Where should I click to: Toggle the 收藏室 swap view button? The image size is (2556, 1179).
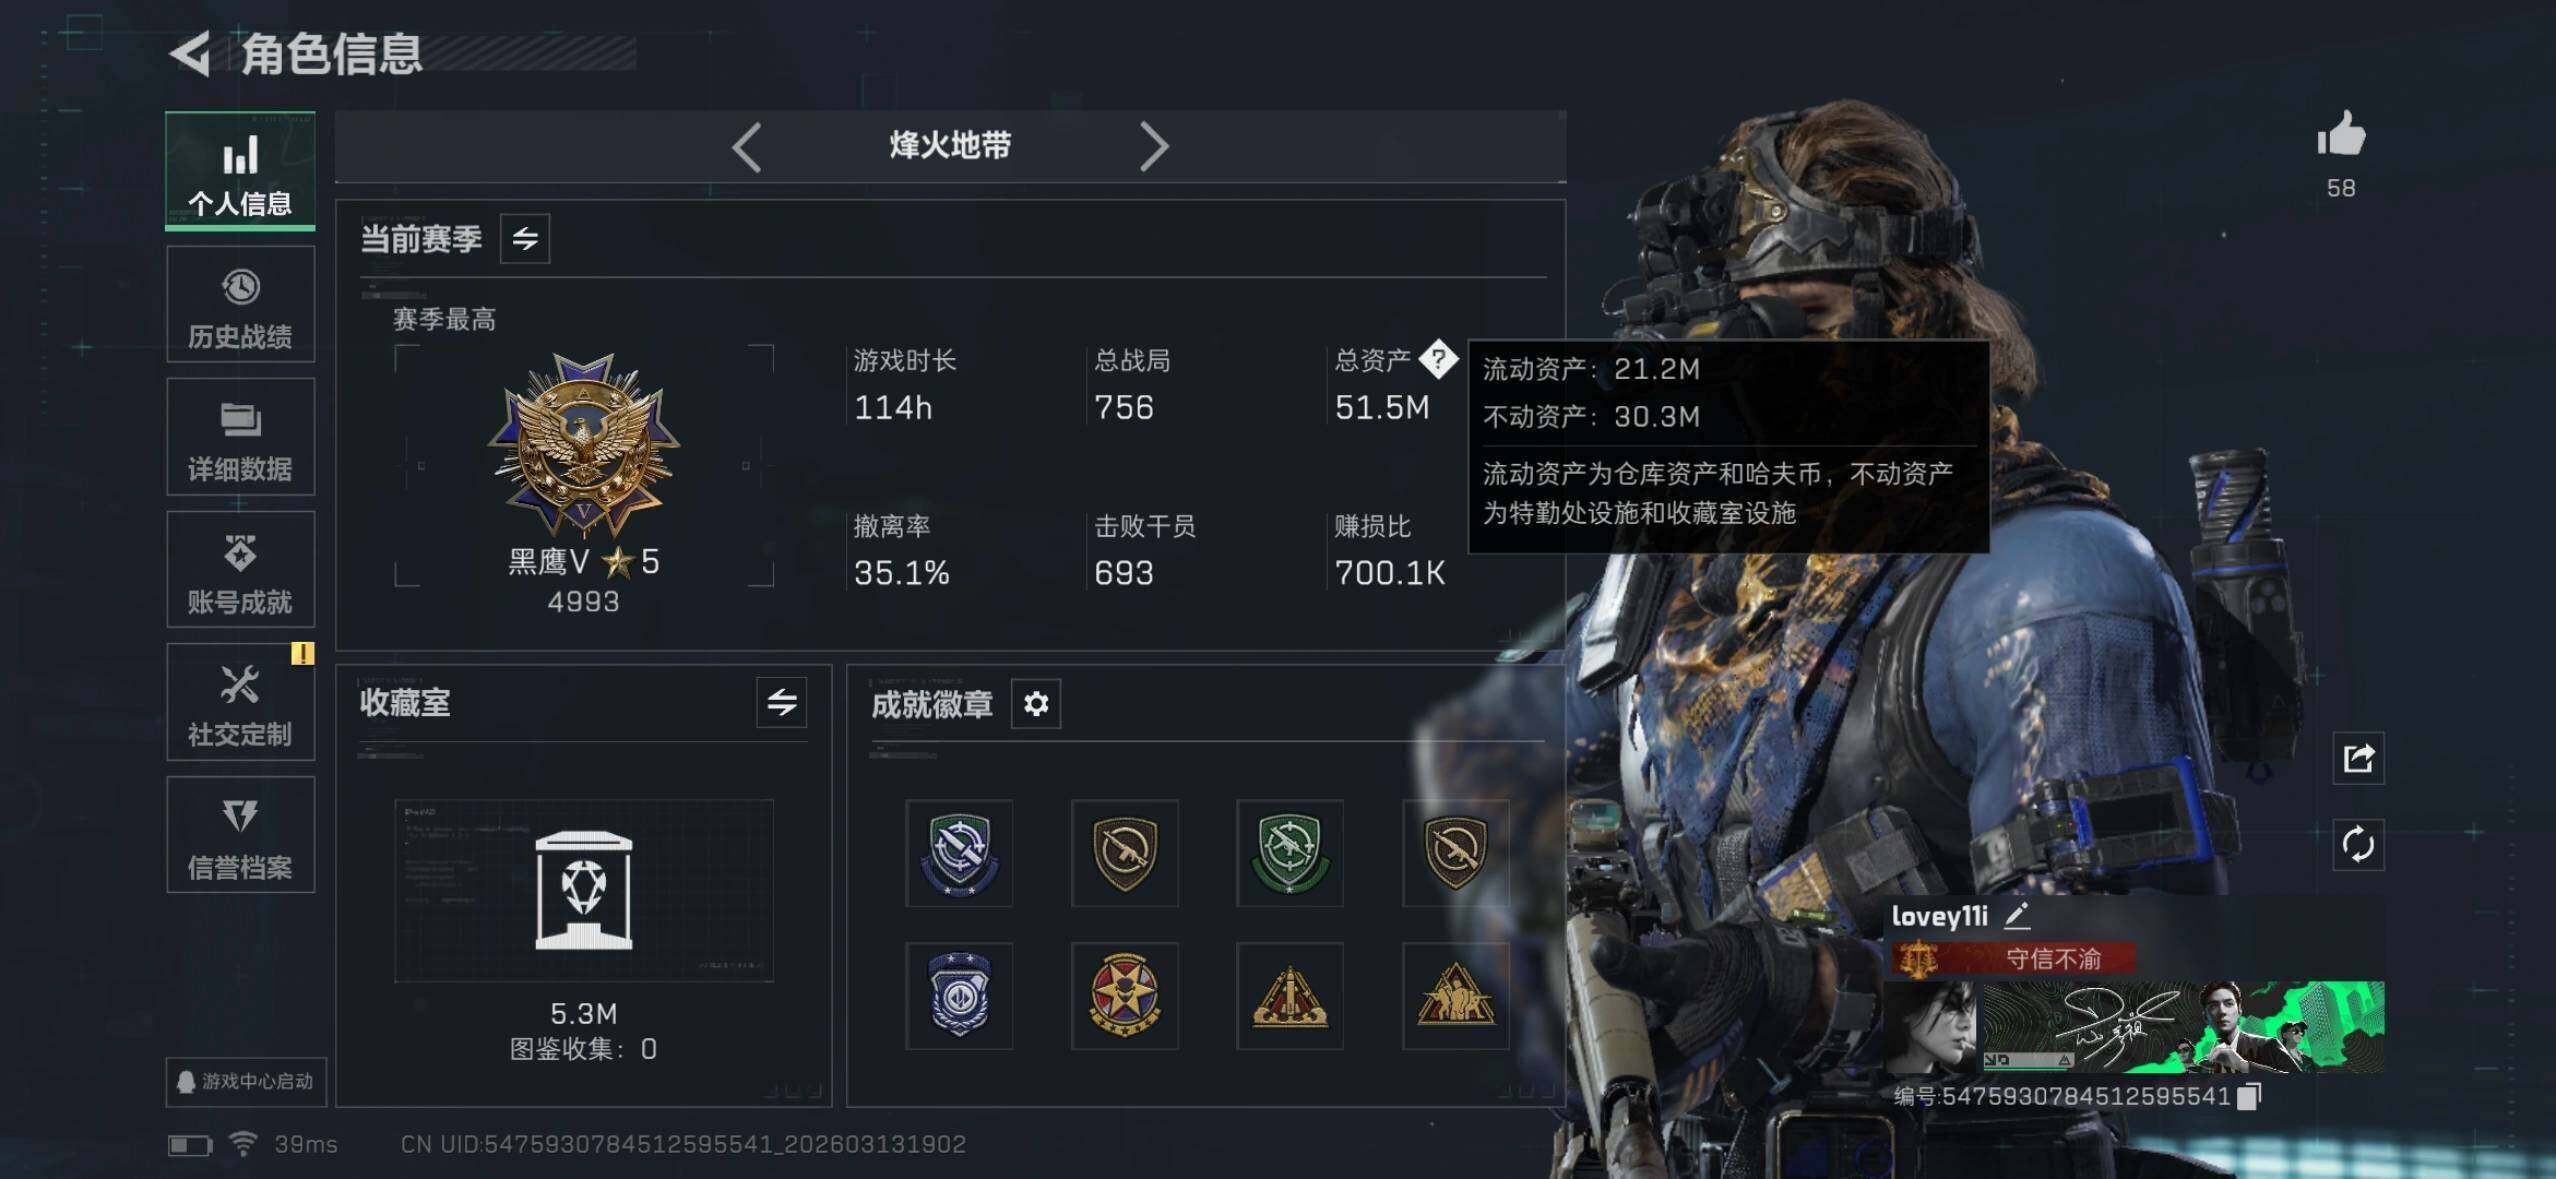click(x=782, y=703)
